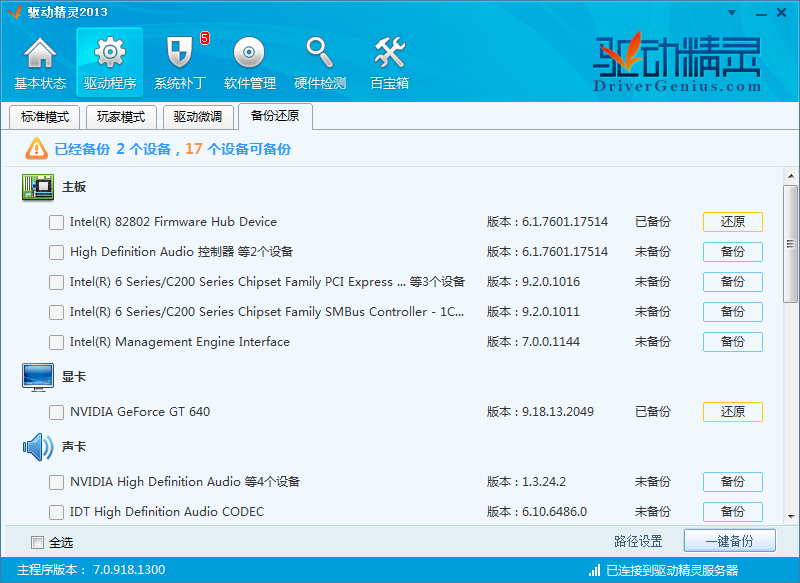Viewport: 800px width, 583px height.
Task: Check High Definition Audio 控制器 checkbox
Action: [x=56, y=252]
